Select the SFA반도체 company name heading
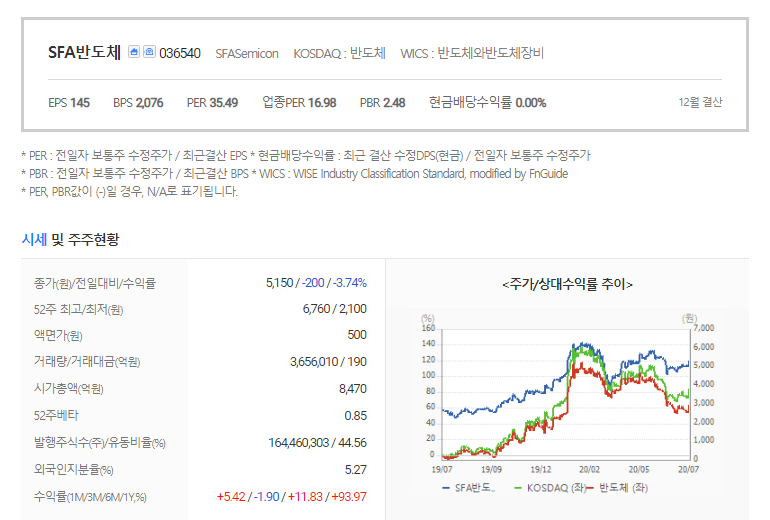Image resolution: width=770 pixels, height=520 pixels. (x=84, y=52)
